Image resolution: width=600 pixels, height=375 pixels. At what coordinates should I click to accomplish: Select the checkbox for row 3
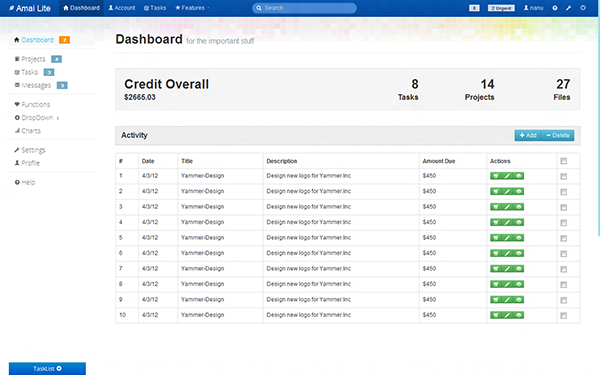[x=563, y=207]
